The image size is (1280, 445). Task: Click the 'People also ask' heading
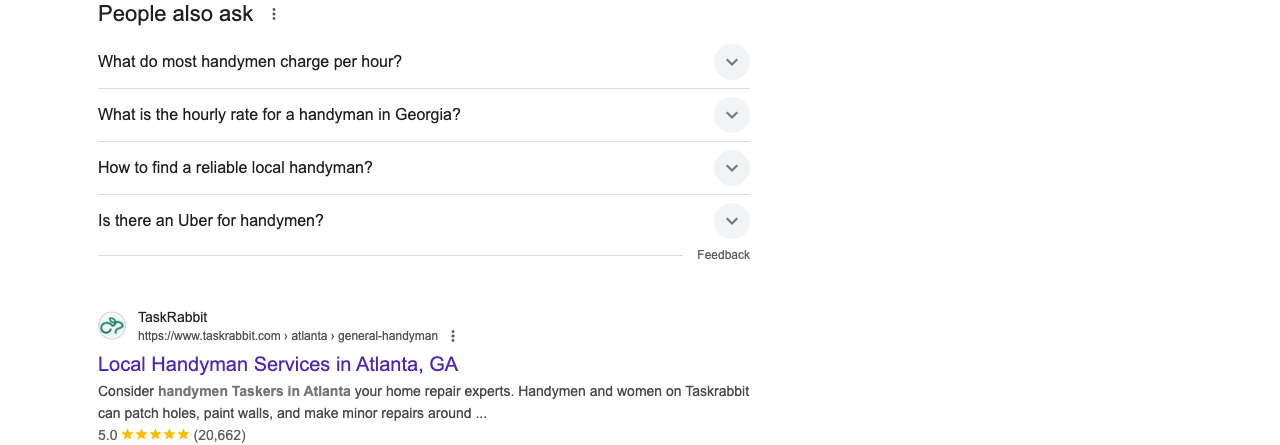pyautogui.click(x=176, y=14)
